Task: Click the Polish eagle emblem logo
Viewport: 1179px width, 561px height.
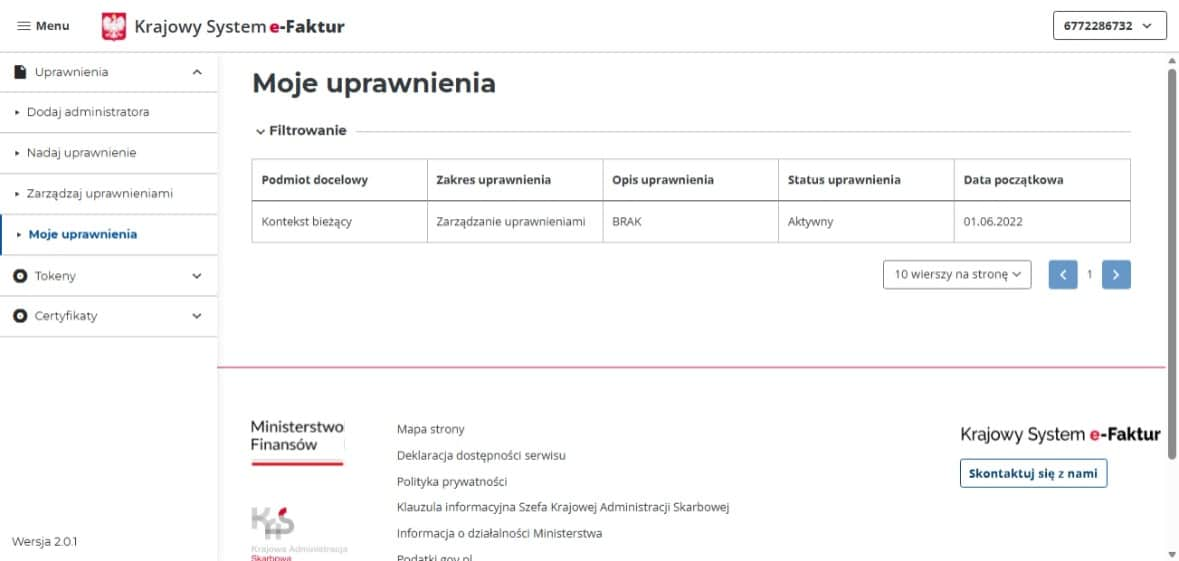Action: (114, 26)
